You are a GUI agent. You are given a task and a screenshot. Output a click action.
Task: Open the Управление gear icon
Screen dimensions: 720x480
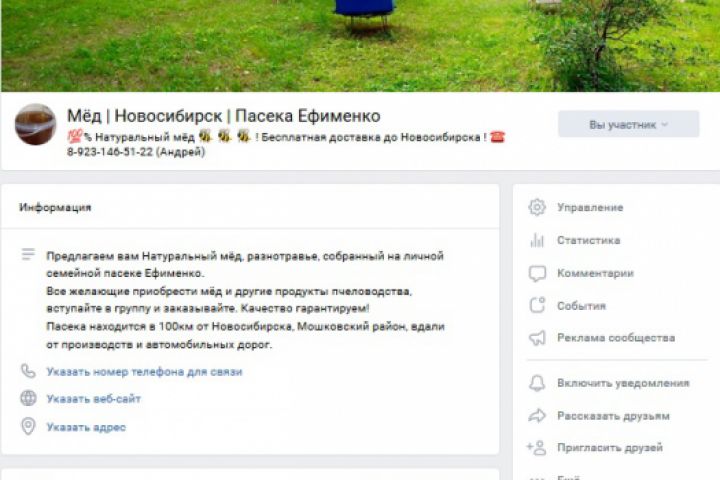[537, 207]
